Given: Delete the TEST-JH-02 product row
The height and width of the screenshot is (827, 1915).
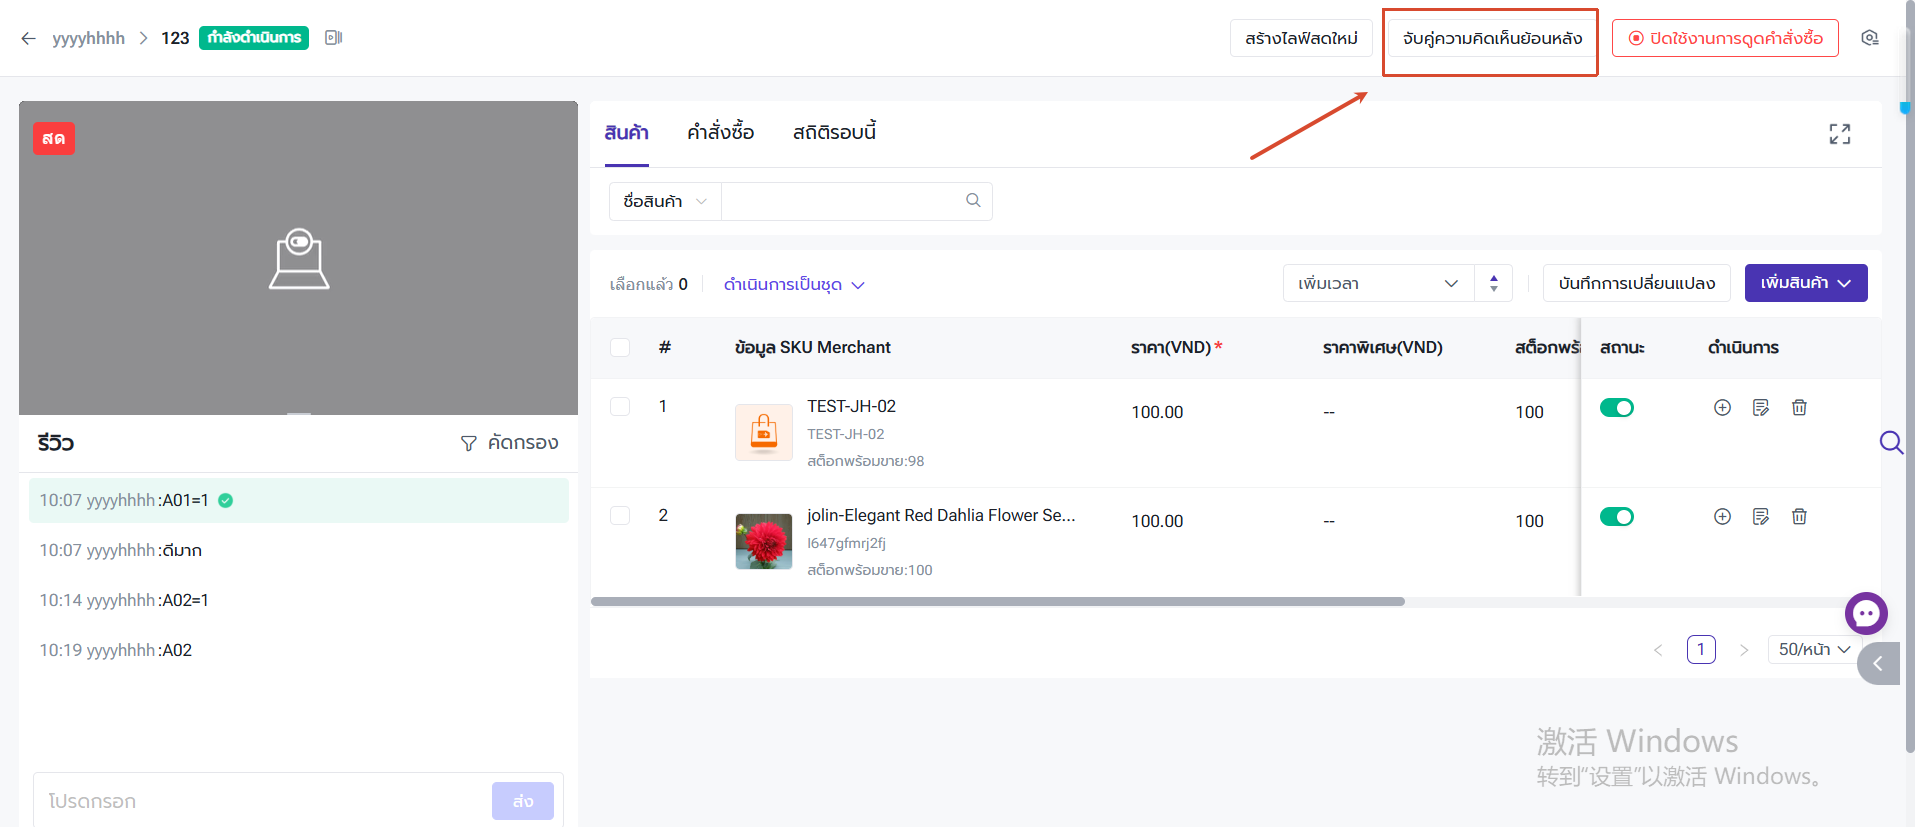Looking at the screenshot, I should tap(1799, 407).
